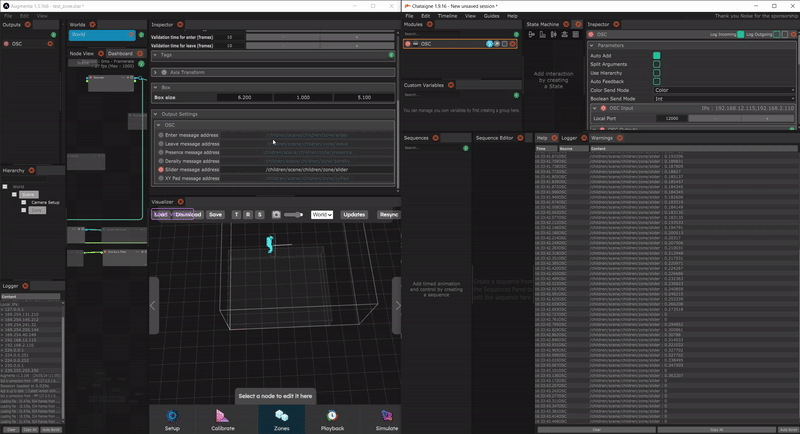Open the Timeline menu in Chataigne
The width and height of the screenshot is (800, 434).
click(x=448, y=16)
